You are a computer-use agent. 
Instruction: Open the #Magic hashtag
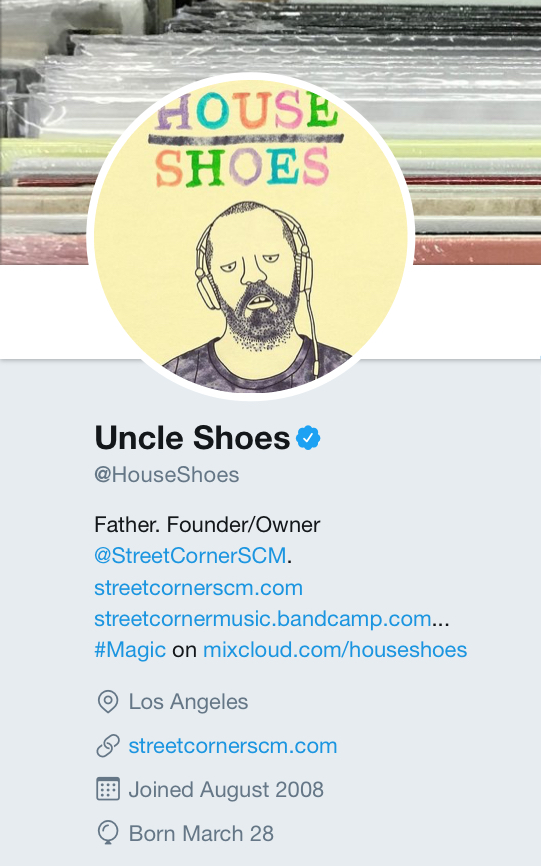click(130, 650)
